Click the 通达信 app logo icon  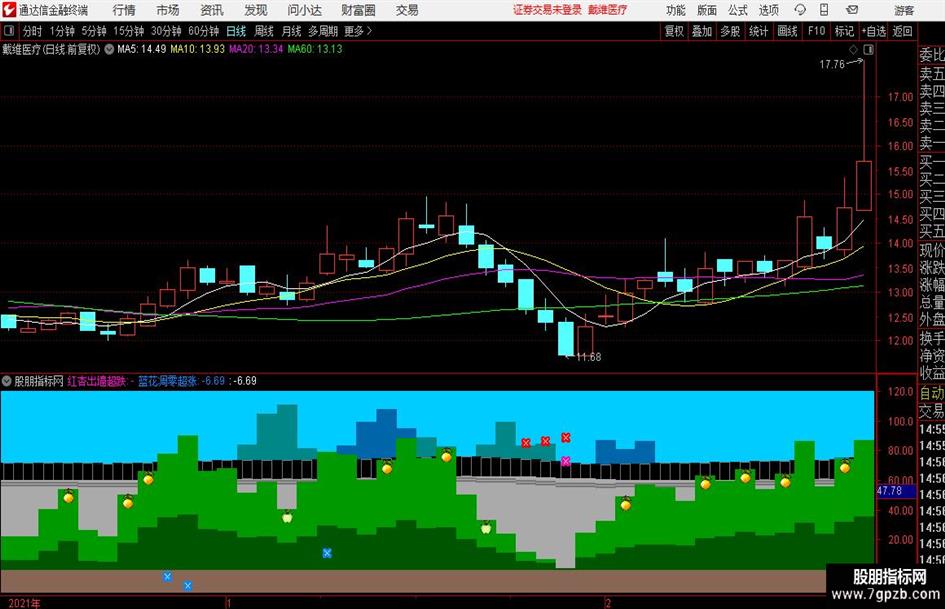9,10
